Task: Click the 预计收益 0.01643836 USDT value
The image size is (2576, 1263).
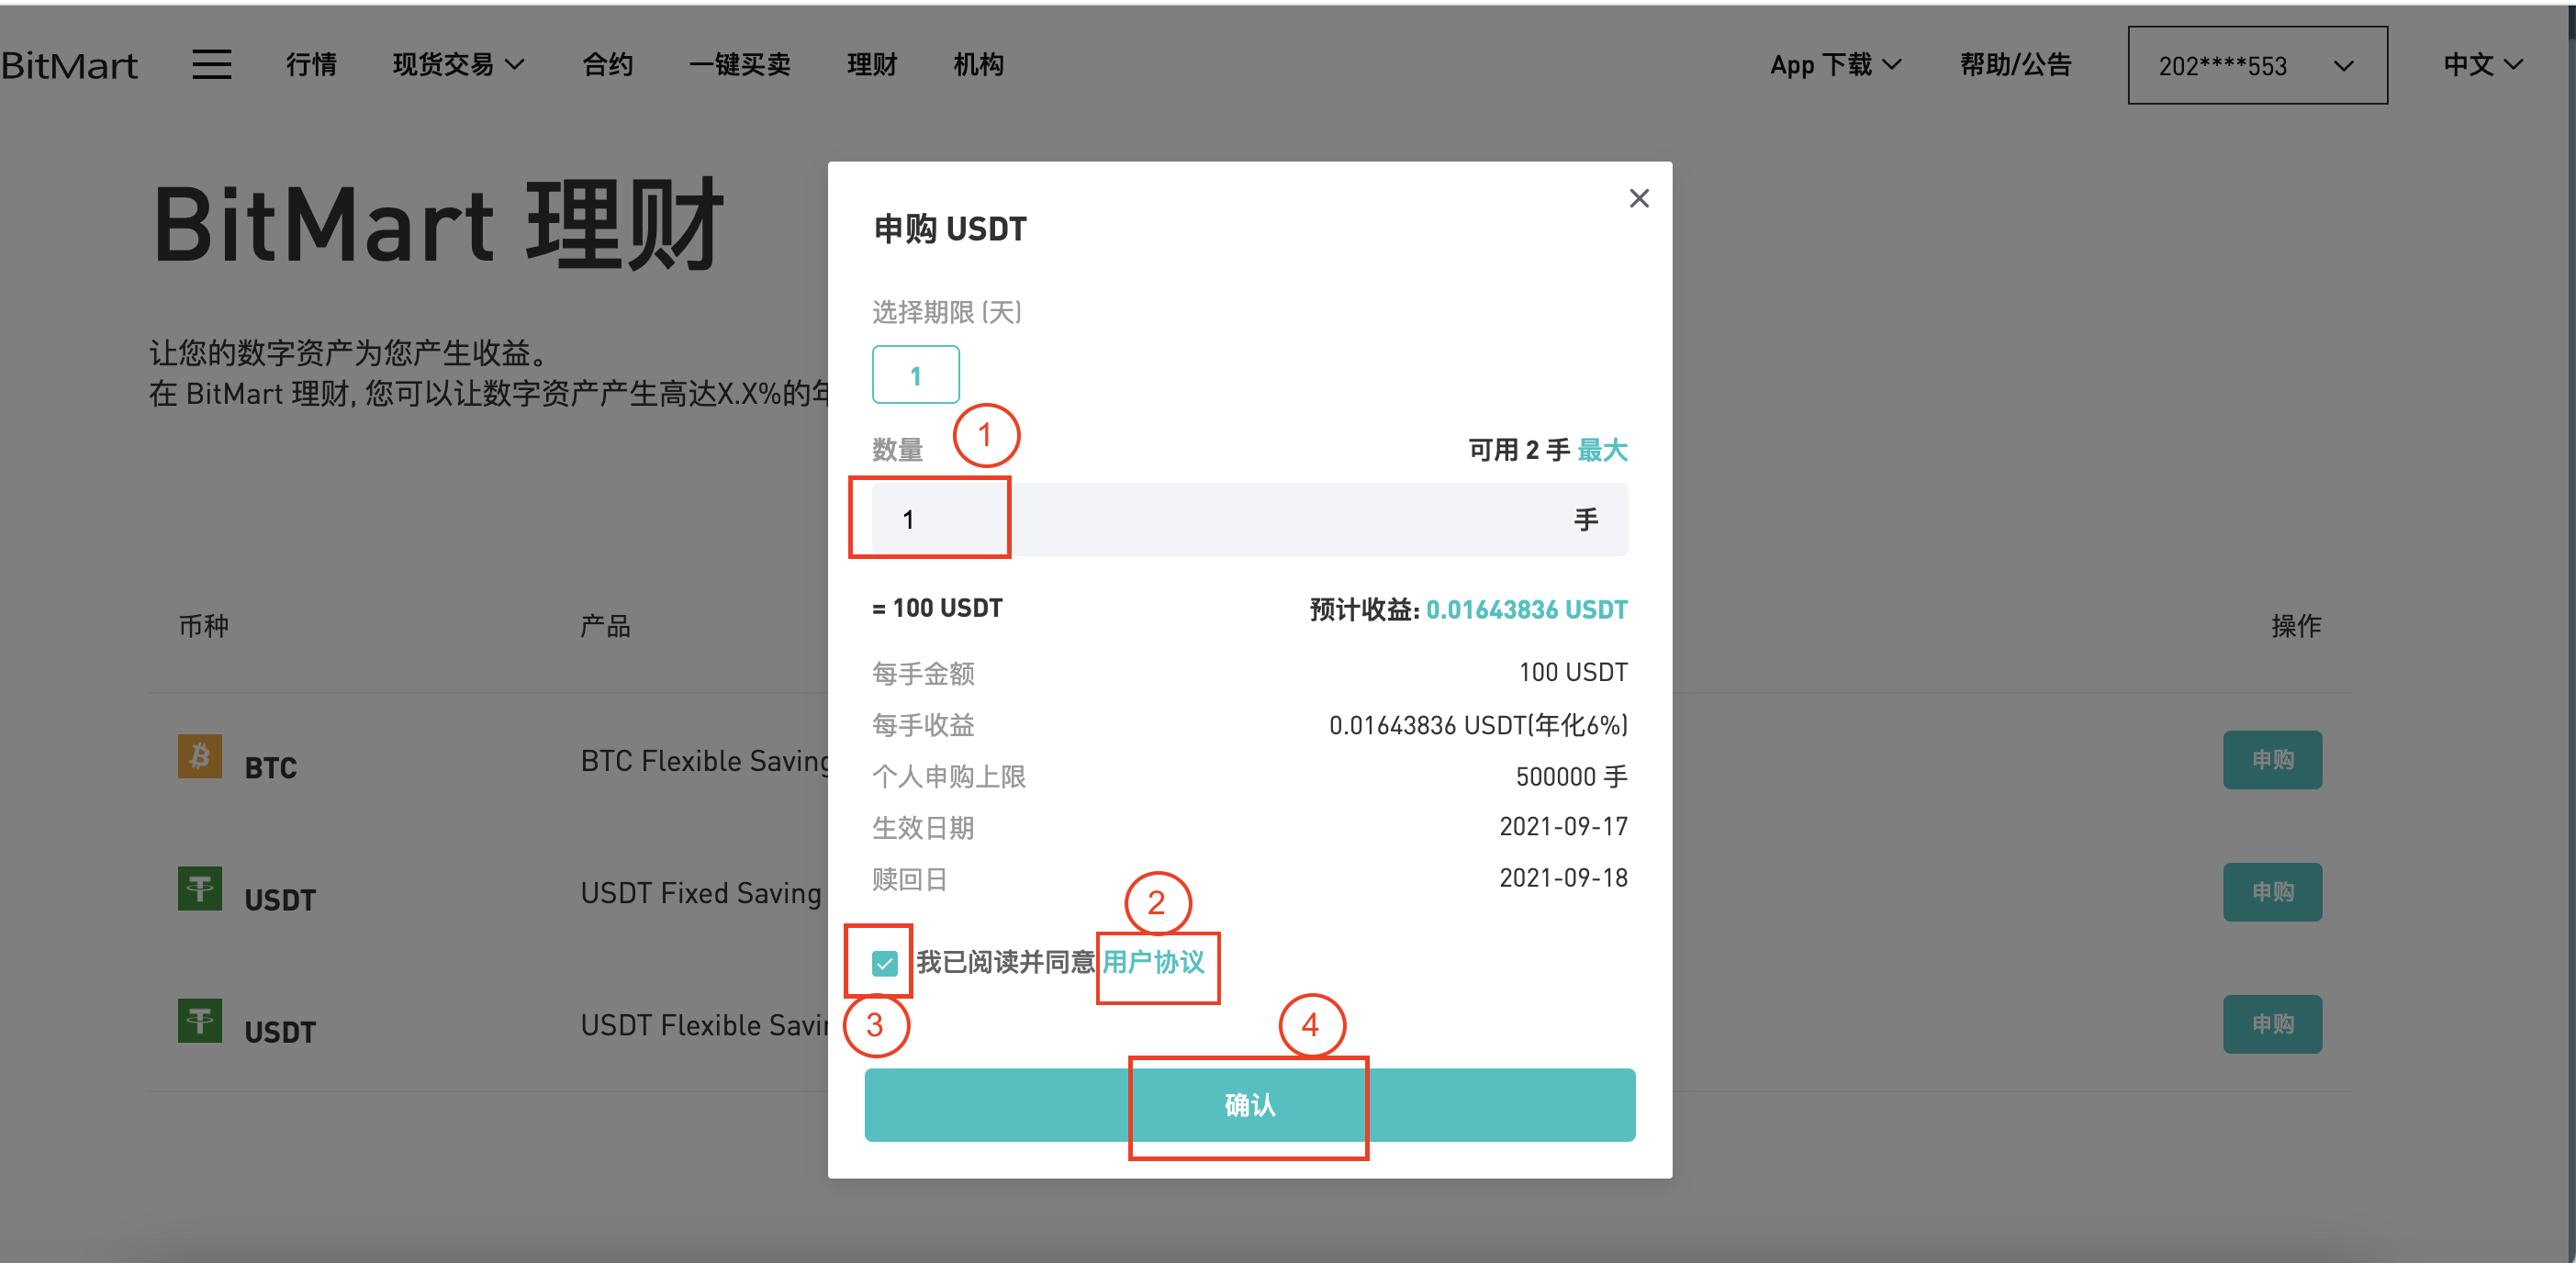Action: pos(1526,609)
